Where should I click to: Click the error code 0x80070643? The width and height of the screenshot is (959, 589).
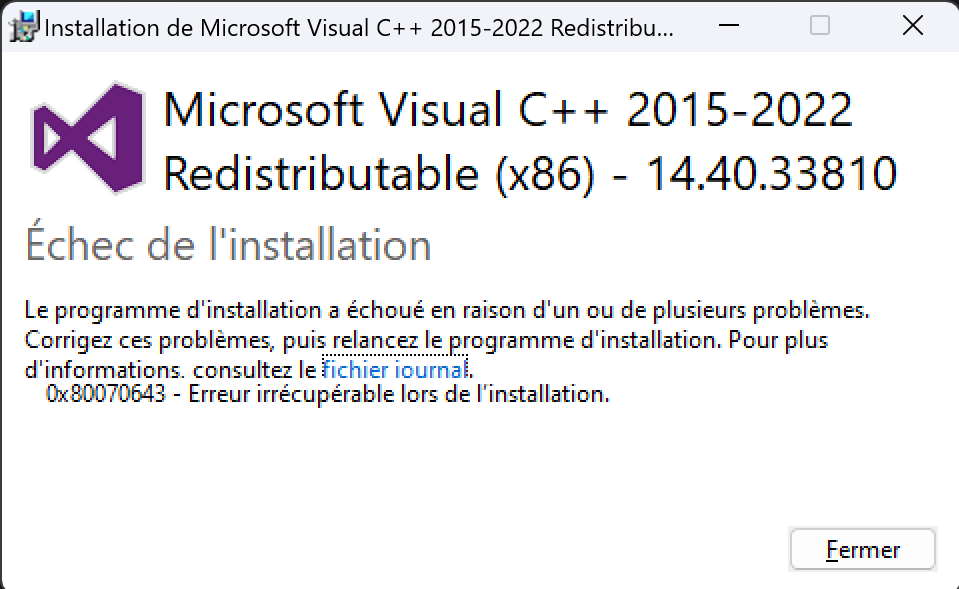[106, 393]
